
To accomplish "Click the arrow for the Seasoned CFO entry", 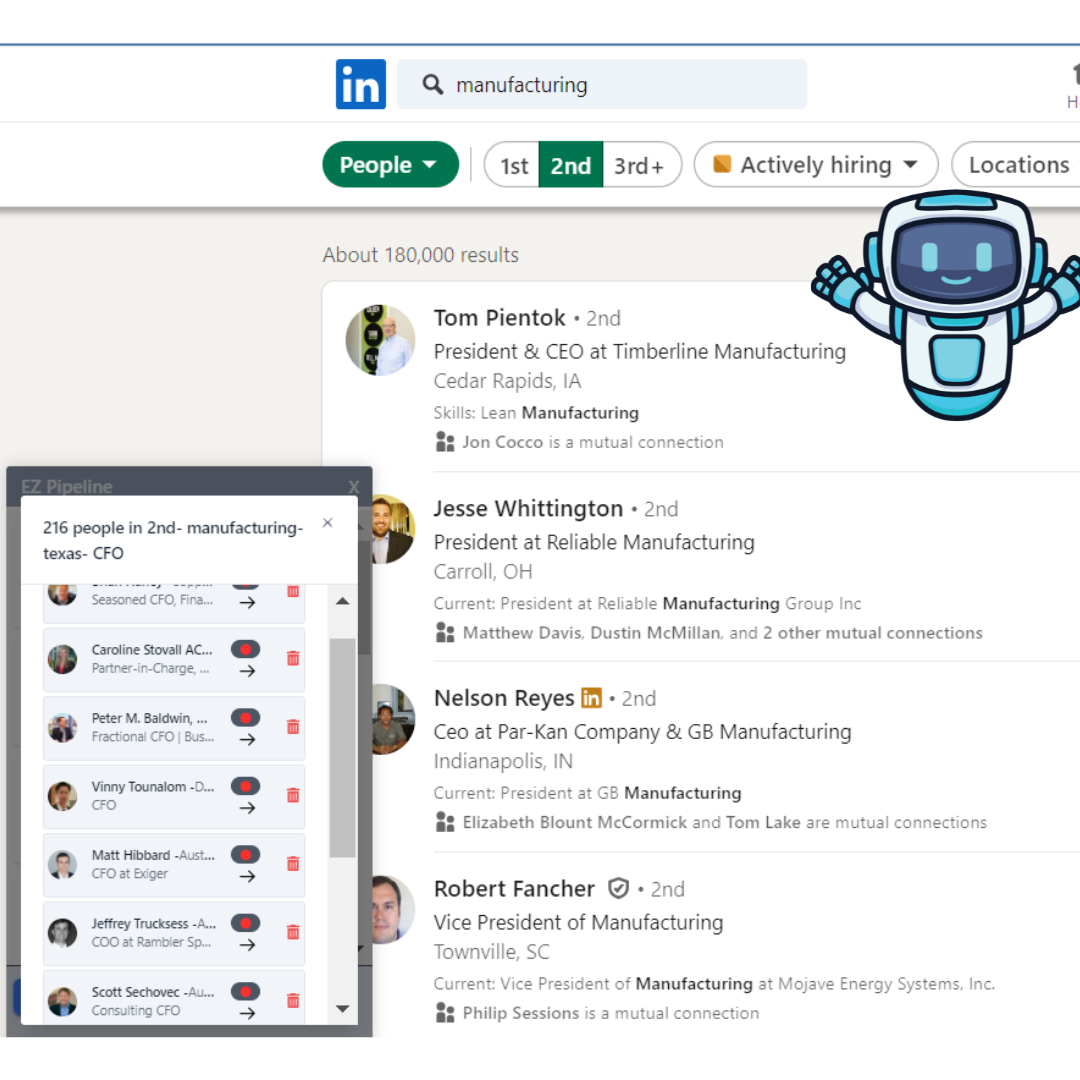I will 247,603.
